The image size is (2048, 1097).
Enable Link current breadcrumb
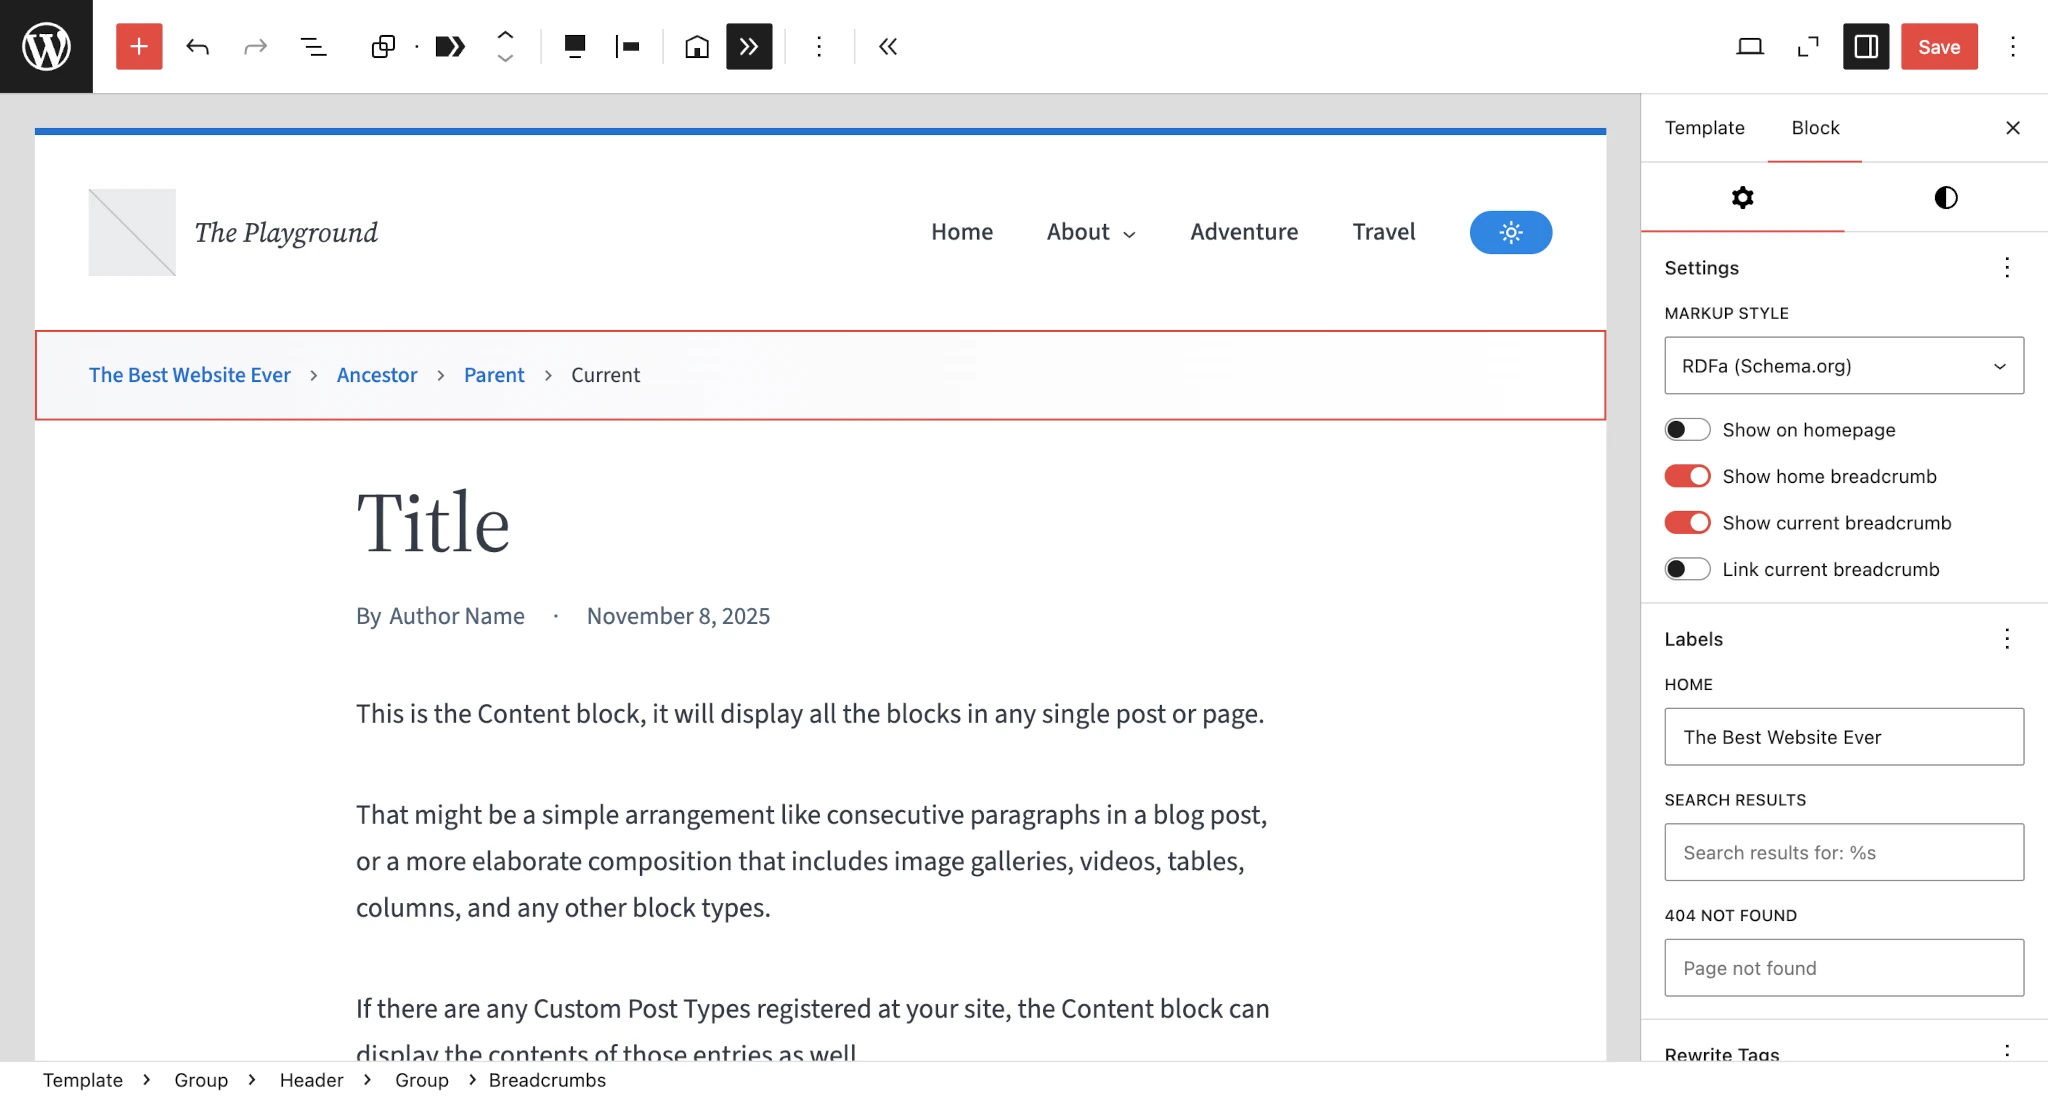1688,569
